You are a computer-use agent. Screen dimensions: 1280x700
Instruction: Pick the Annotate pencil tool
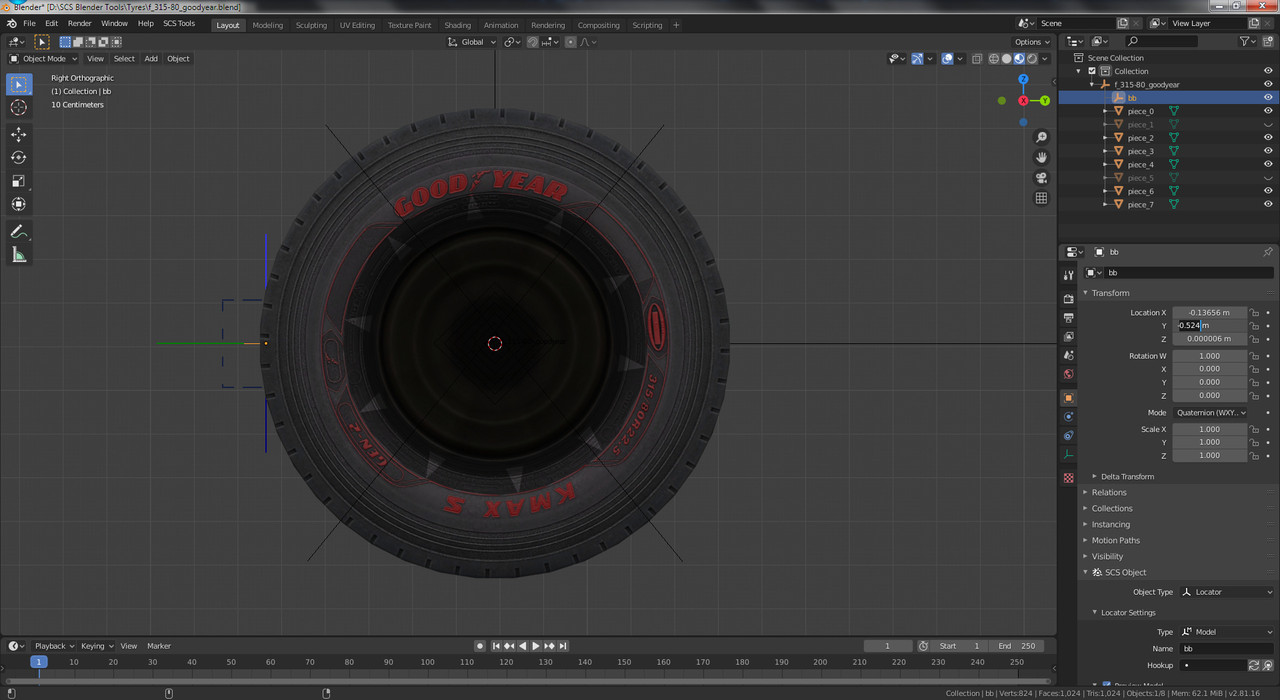(18, 231)
